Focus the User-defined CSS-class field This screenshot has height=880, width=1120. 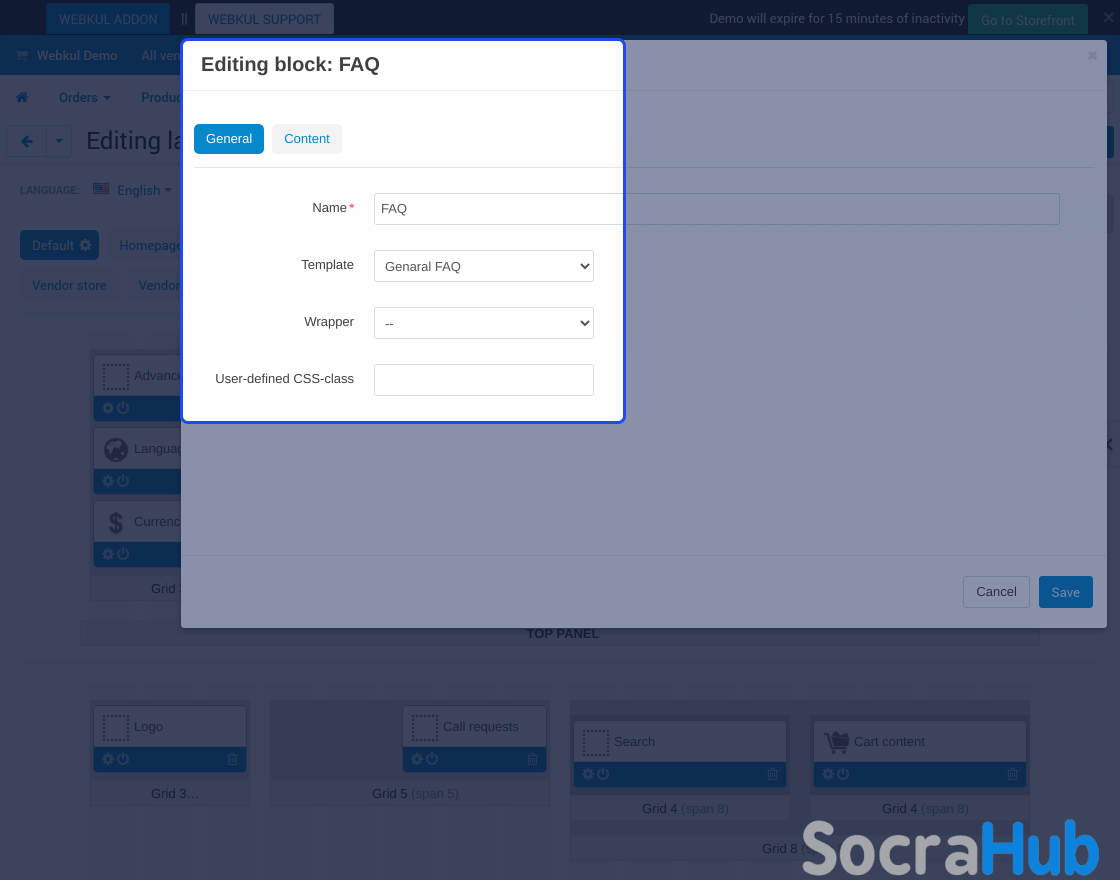(484, 379)
